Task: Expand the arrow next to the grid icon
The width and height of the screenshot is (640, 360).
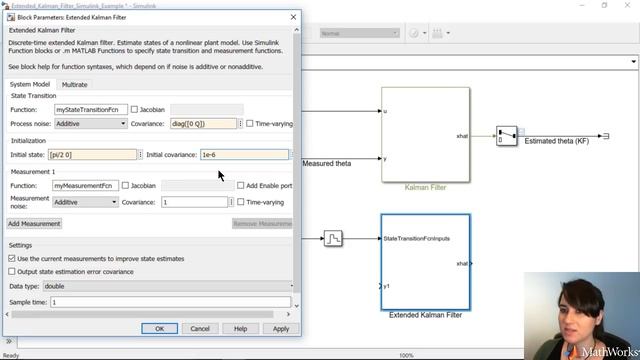Action: coord(448,33)
